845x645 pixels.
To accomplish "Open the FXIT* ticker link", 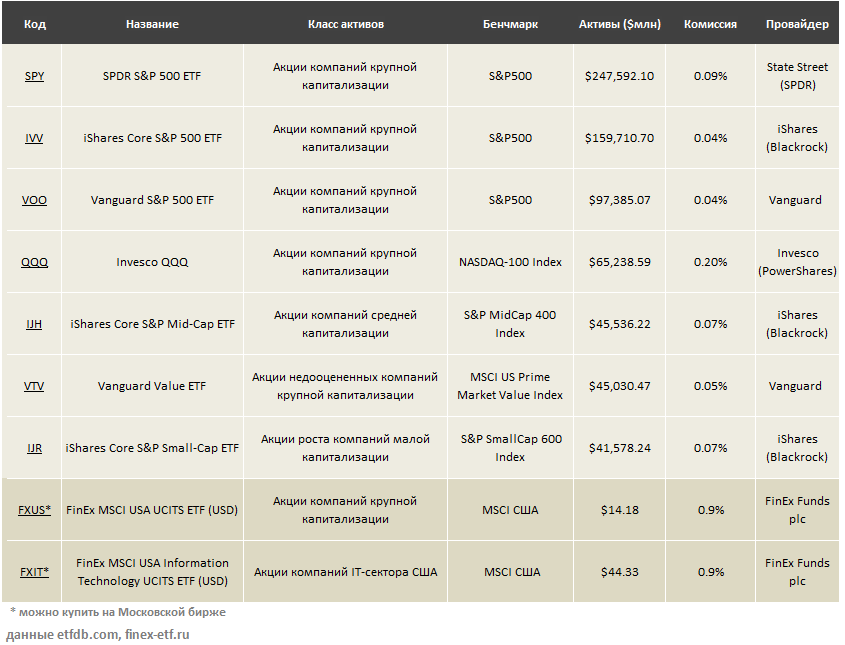I will 34,572.
